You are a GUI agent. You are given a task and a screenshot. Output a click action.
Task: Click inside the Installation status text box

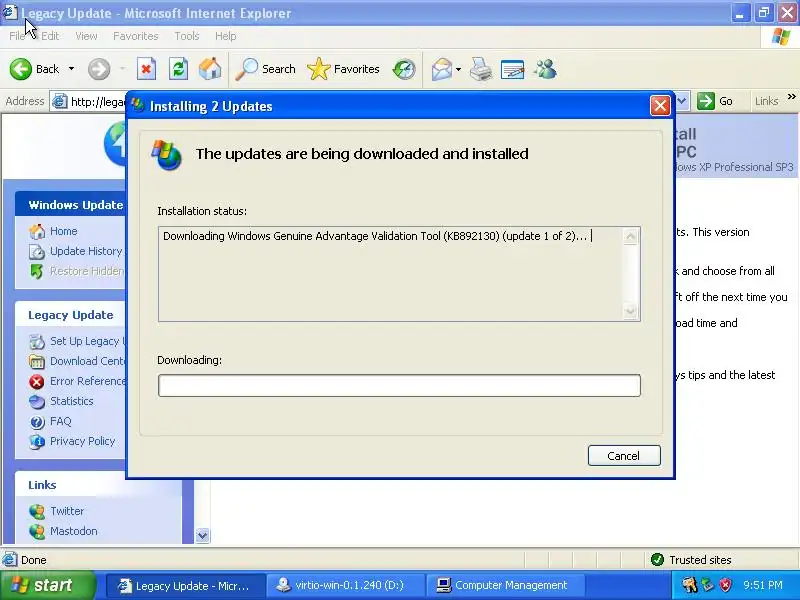click(x=399, y=274)
